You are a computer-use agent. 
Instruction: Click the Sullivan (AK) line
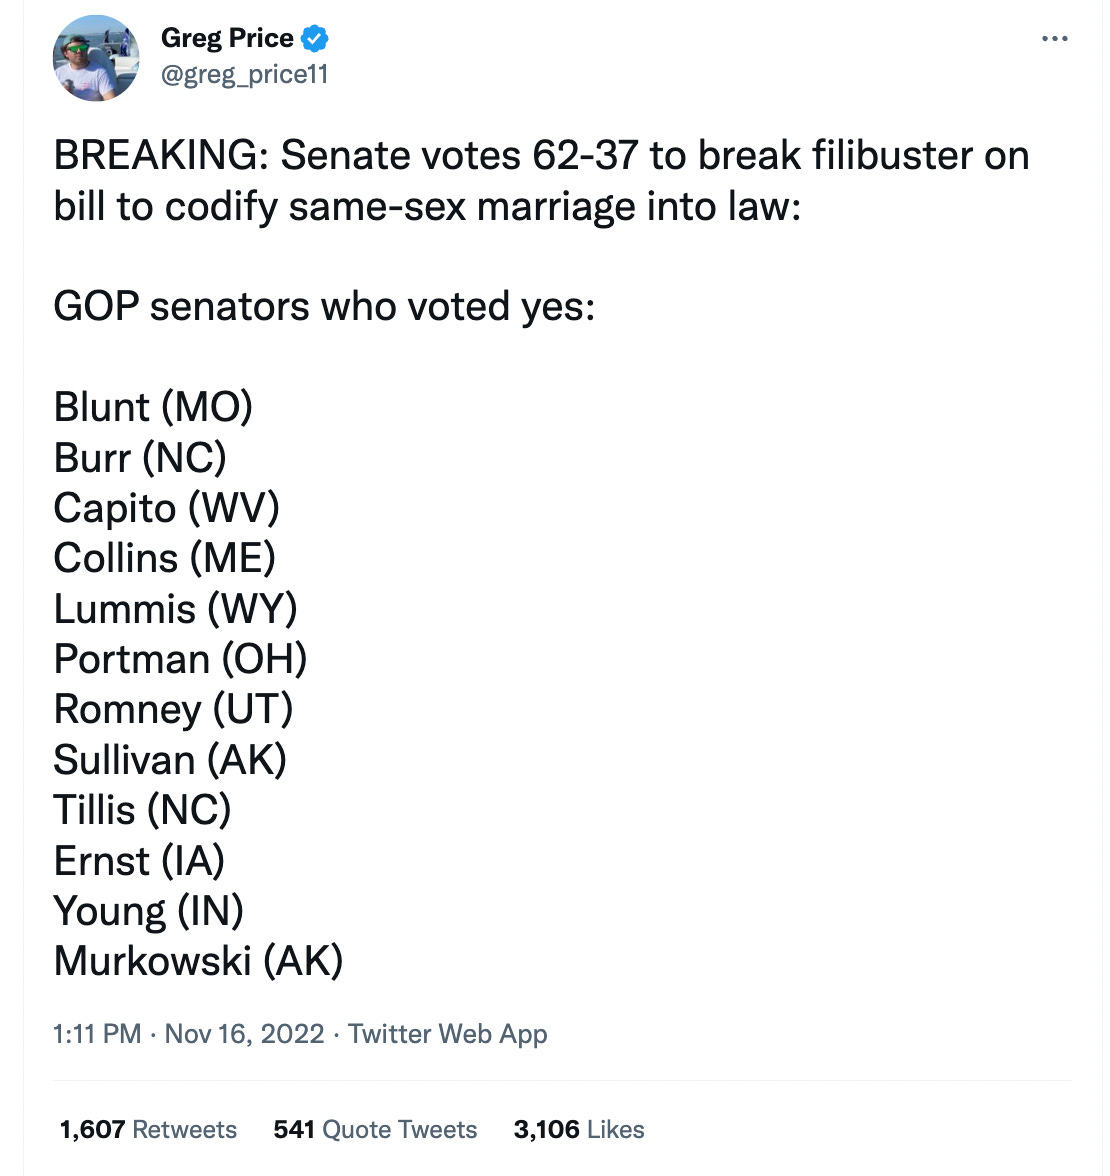[x=170, y=760]
